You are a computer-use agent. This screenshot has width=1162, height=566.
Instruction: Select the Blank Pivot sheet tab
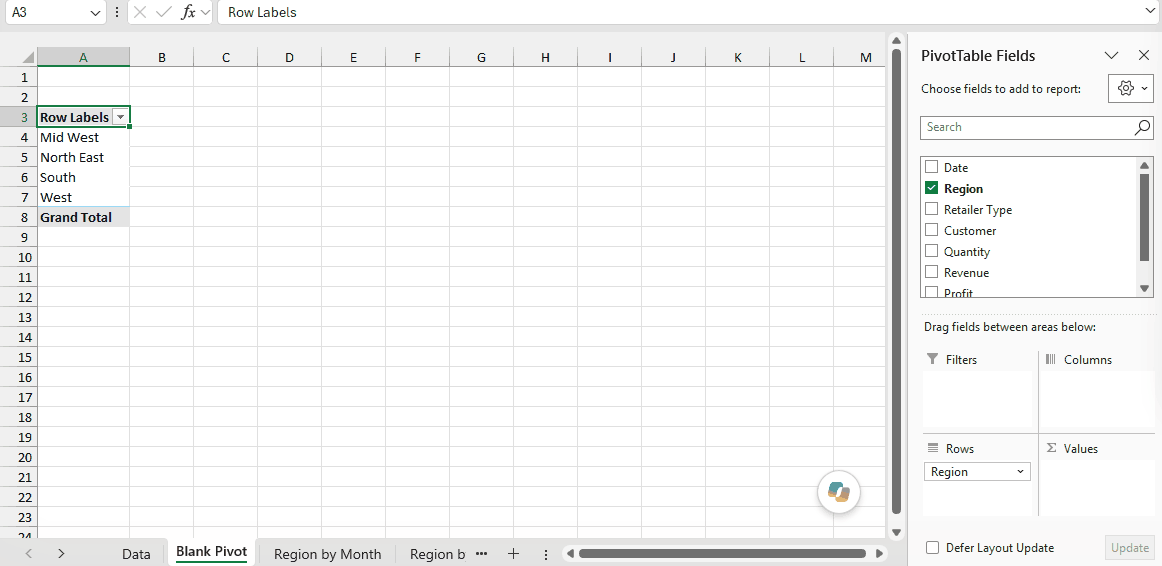(x=211, y=552)
